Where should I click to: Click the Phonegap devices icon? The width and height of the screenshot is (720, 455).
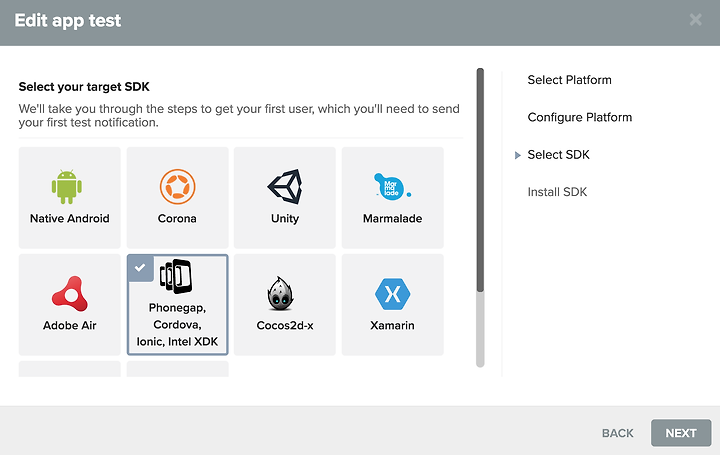[176, 276]
